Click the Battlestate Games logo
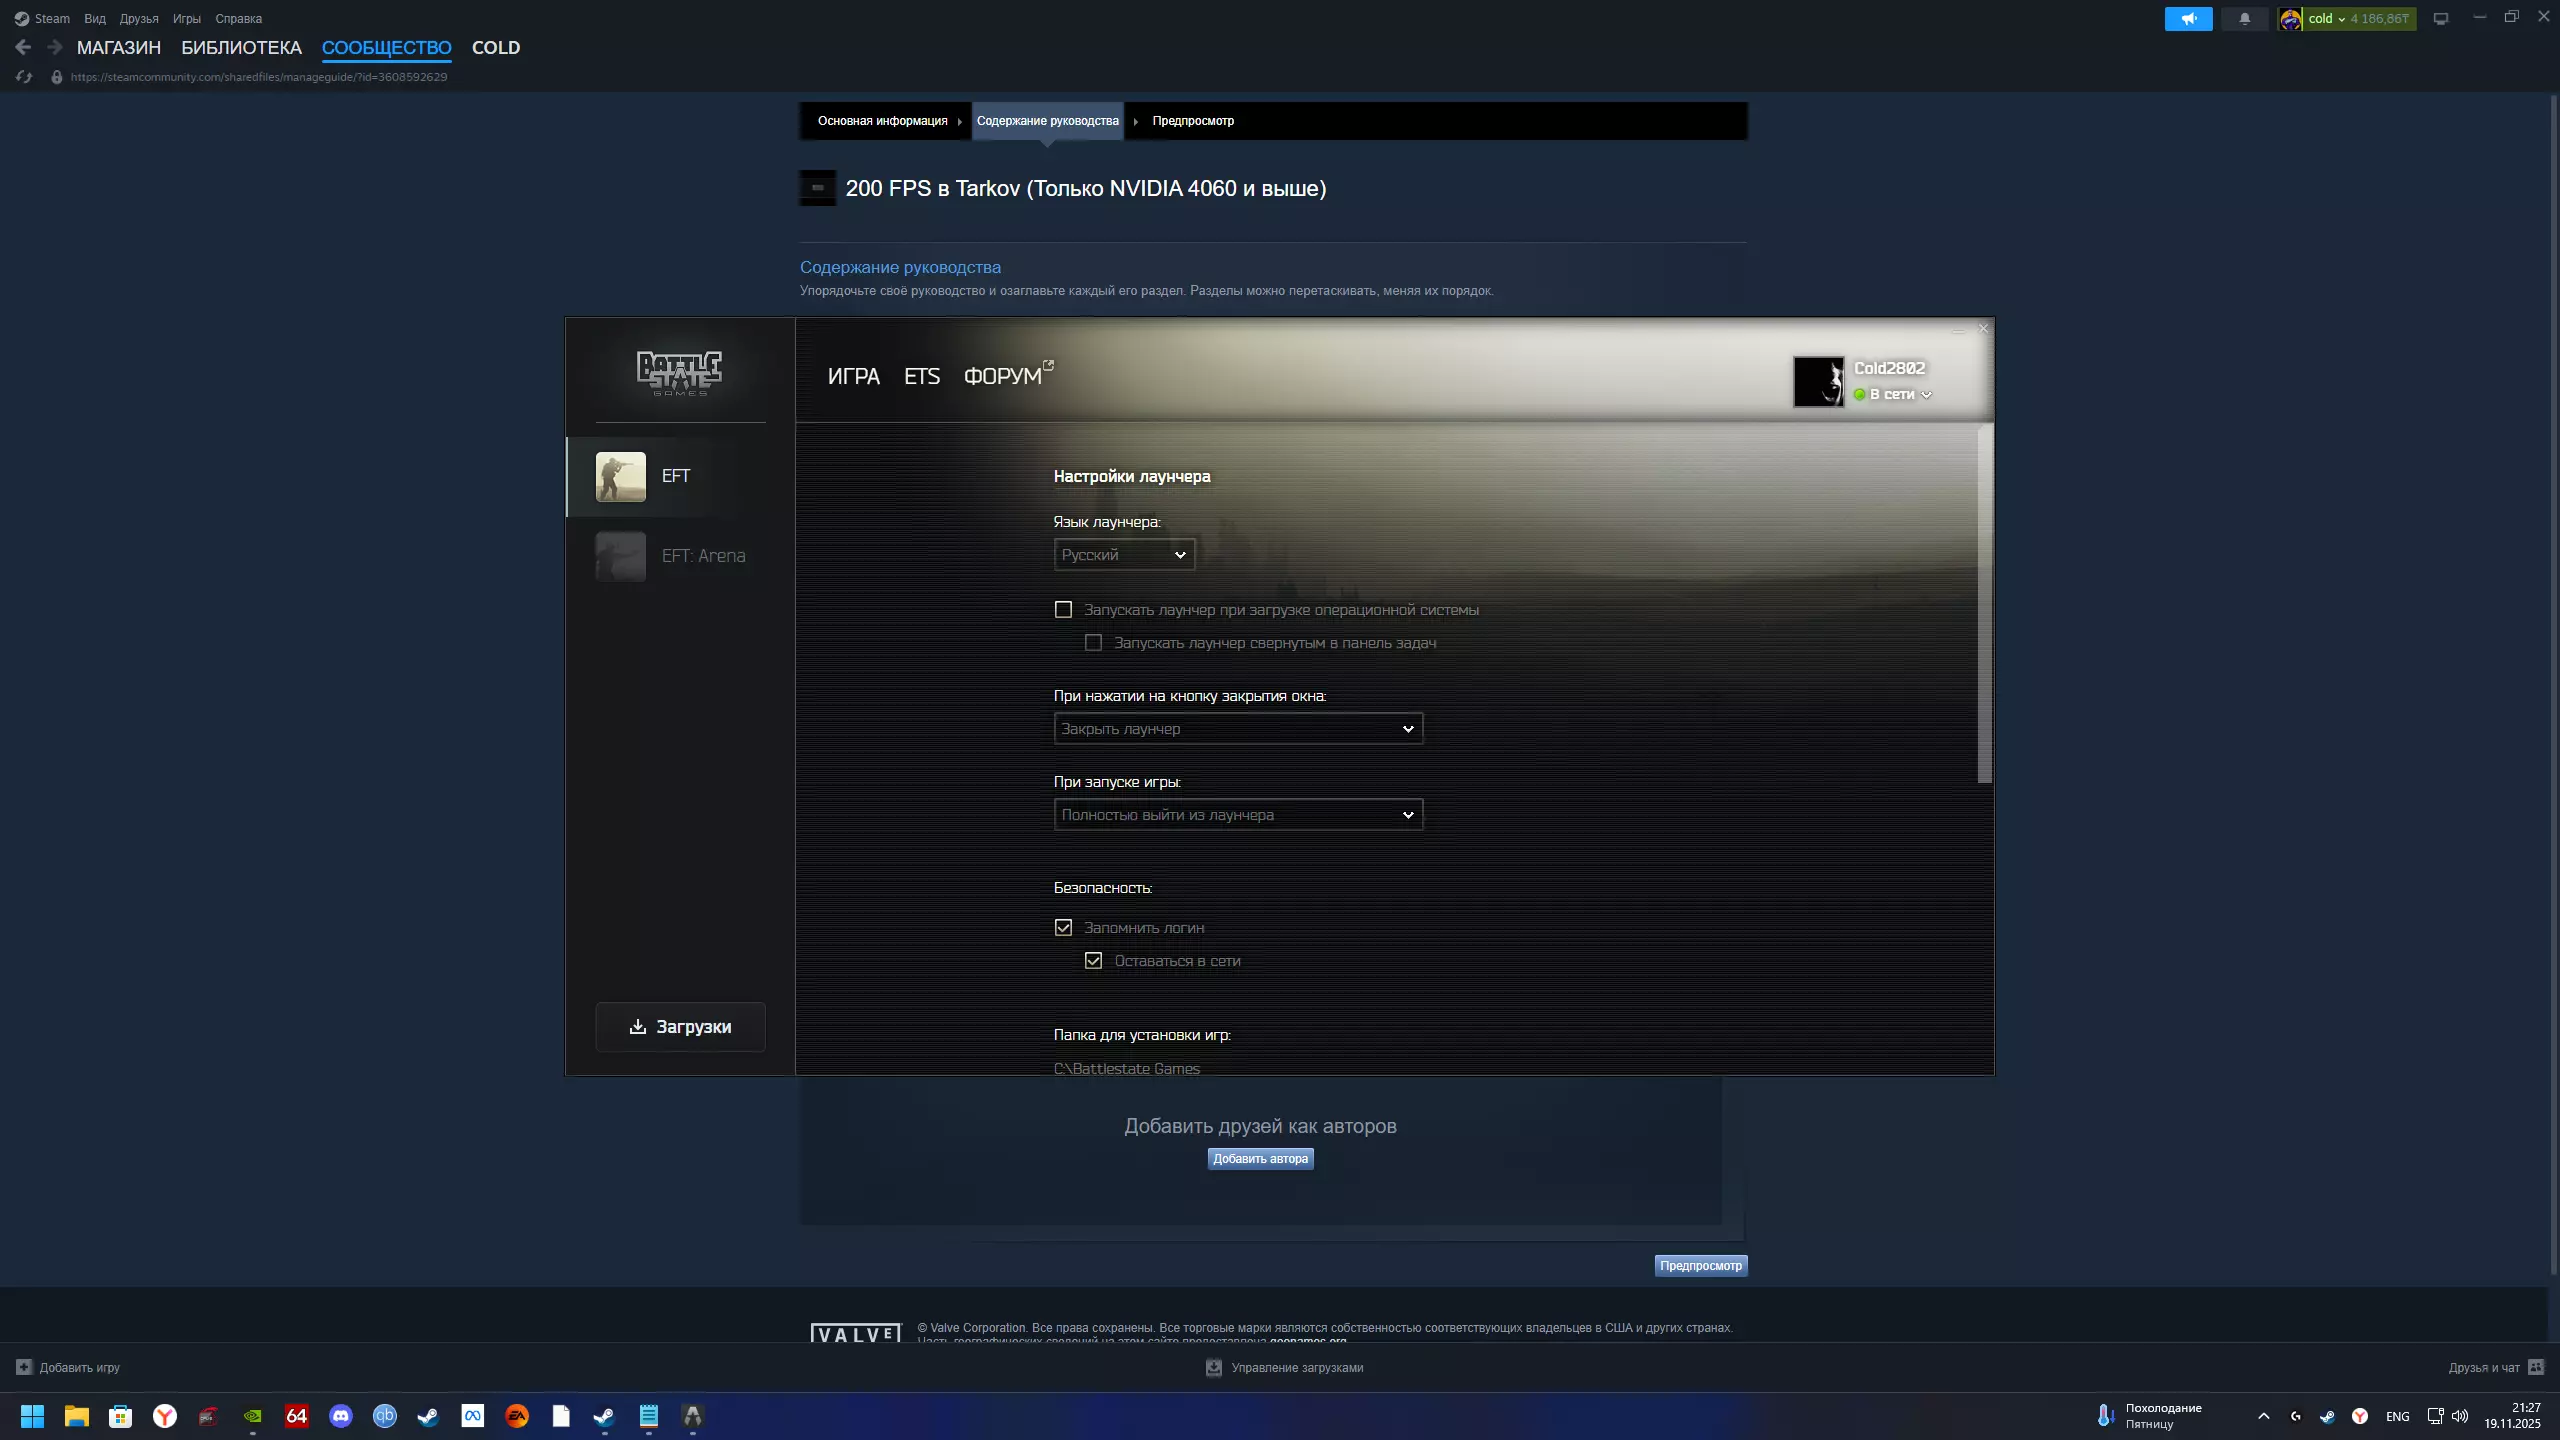The image size is (2560, 1440). [x=680, y=373]
